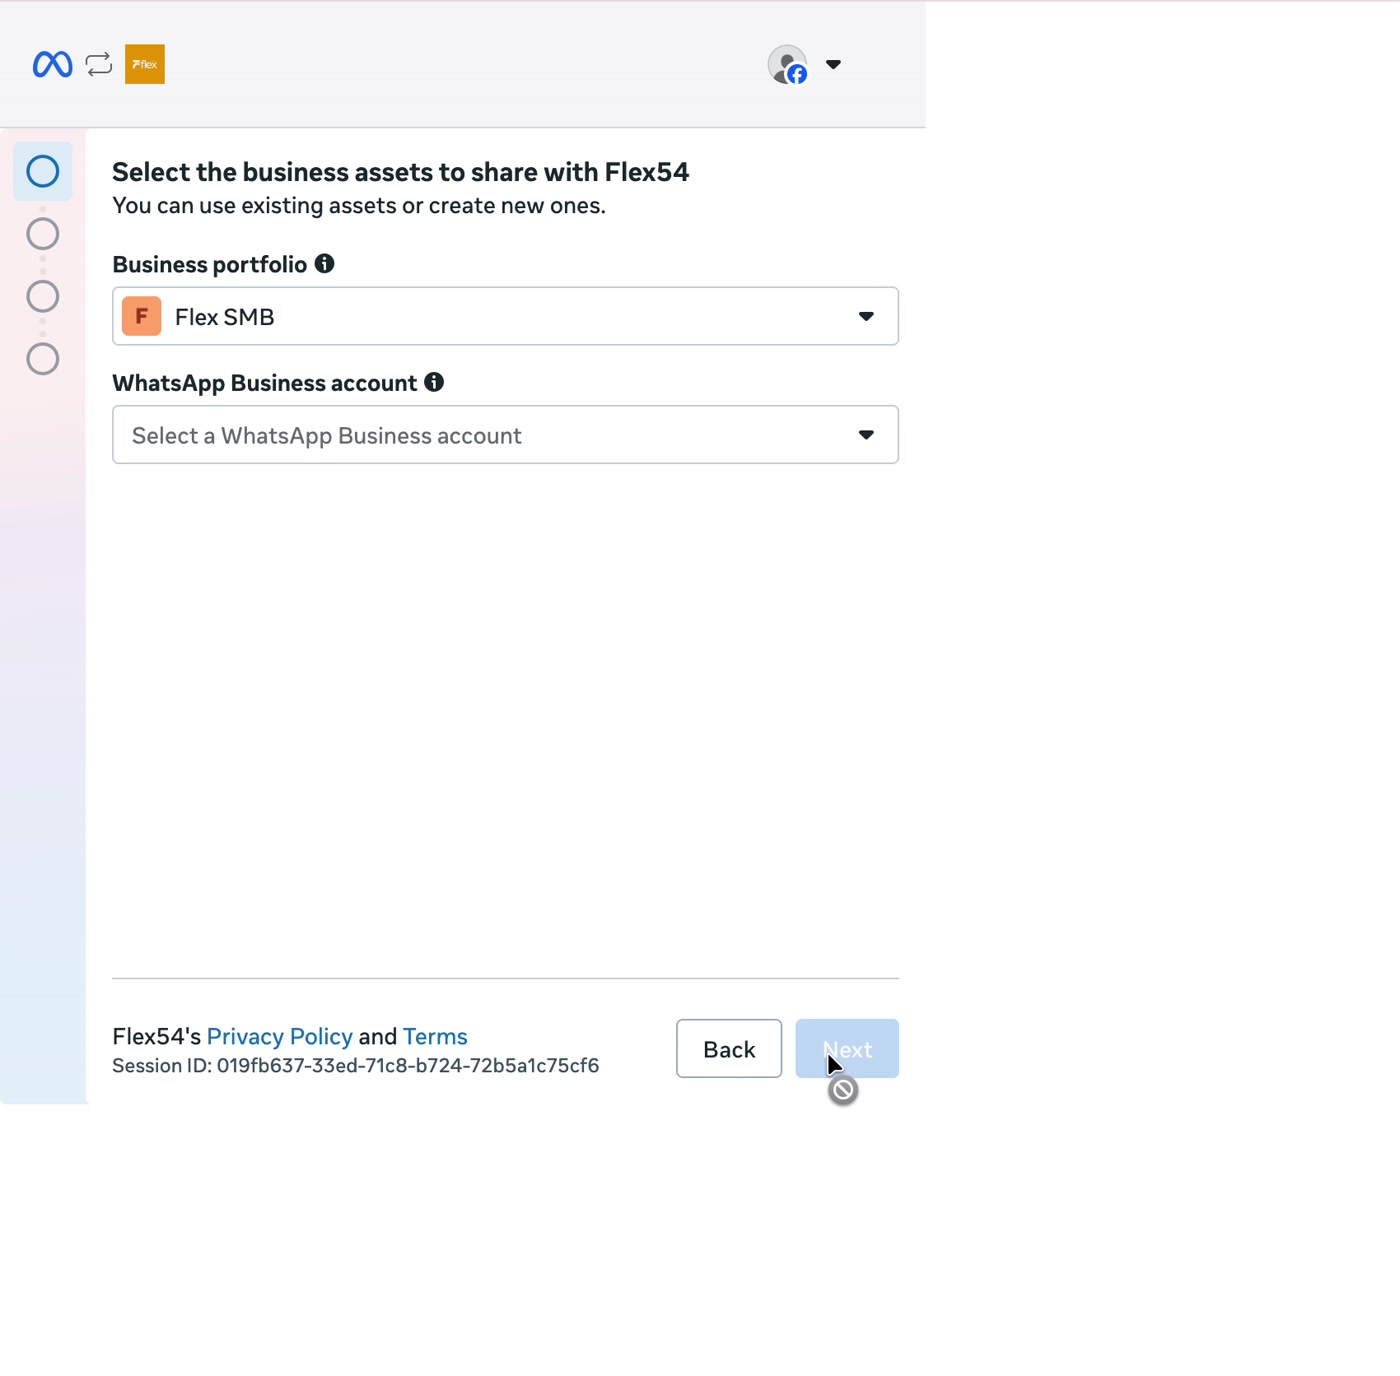The image size is (1400, 1376).
Task: Click the Business portfolio label
Action: [x=209, y=265]
